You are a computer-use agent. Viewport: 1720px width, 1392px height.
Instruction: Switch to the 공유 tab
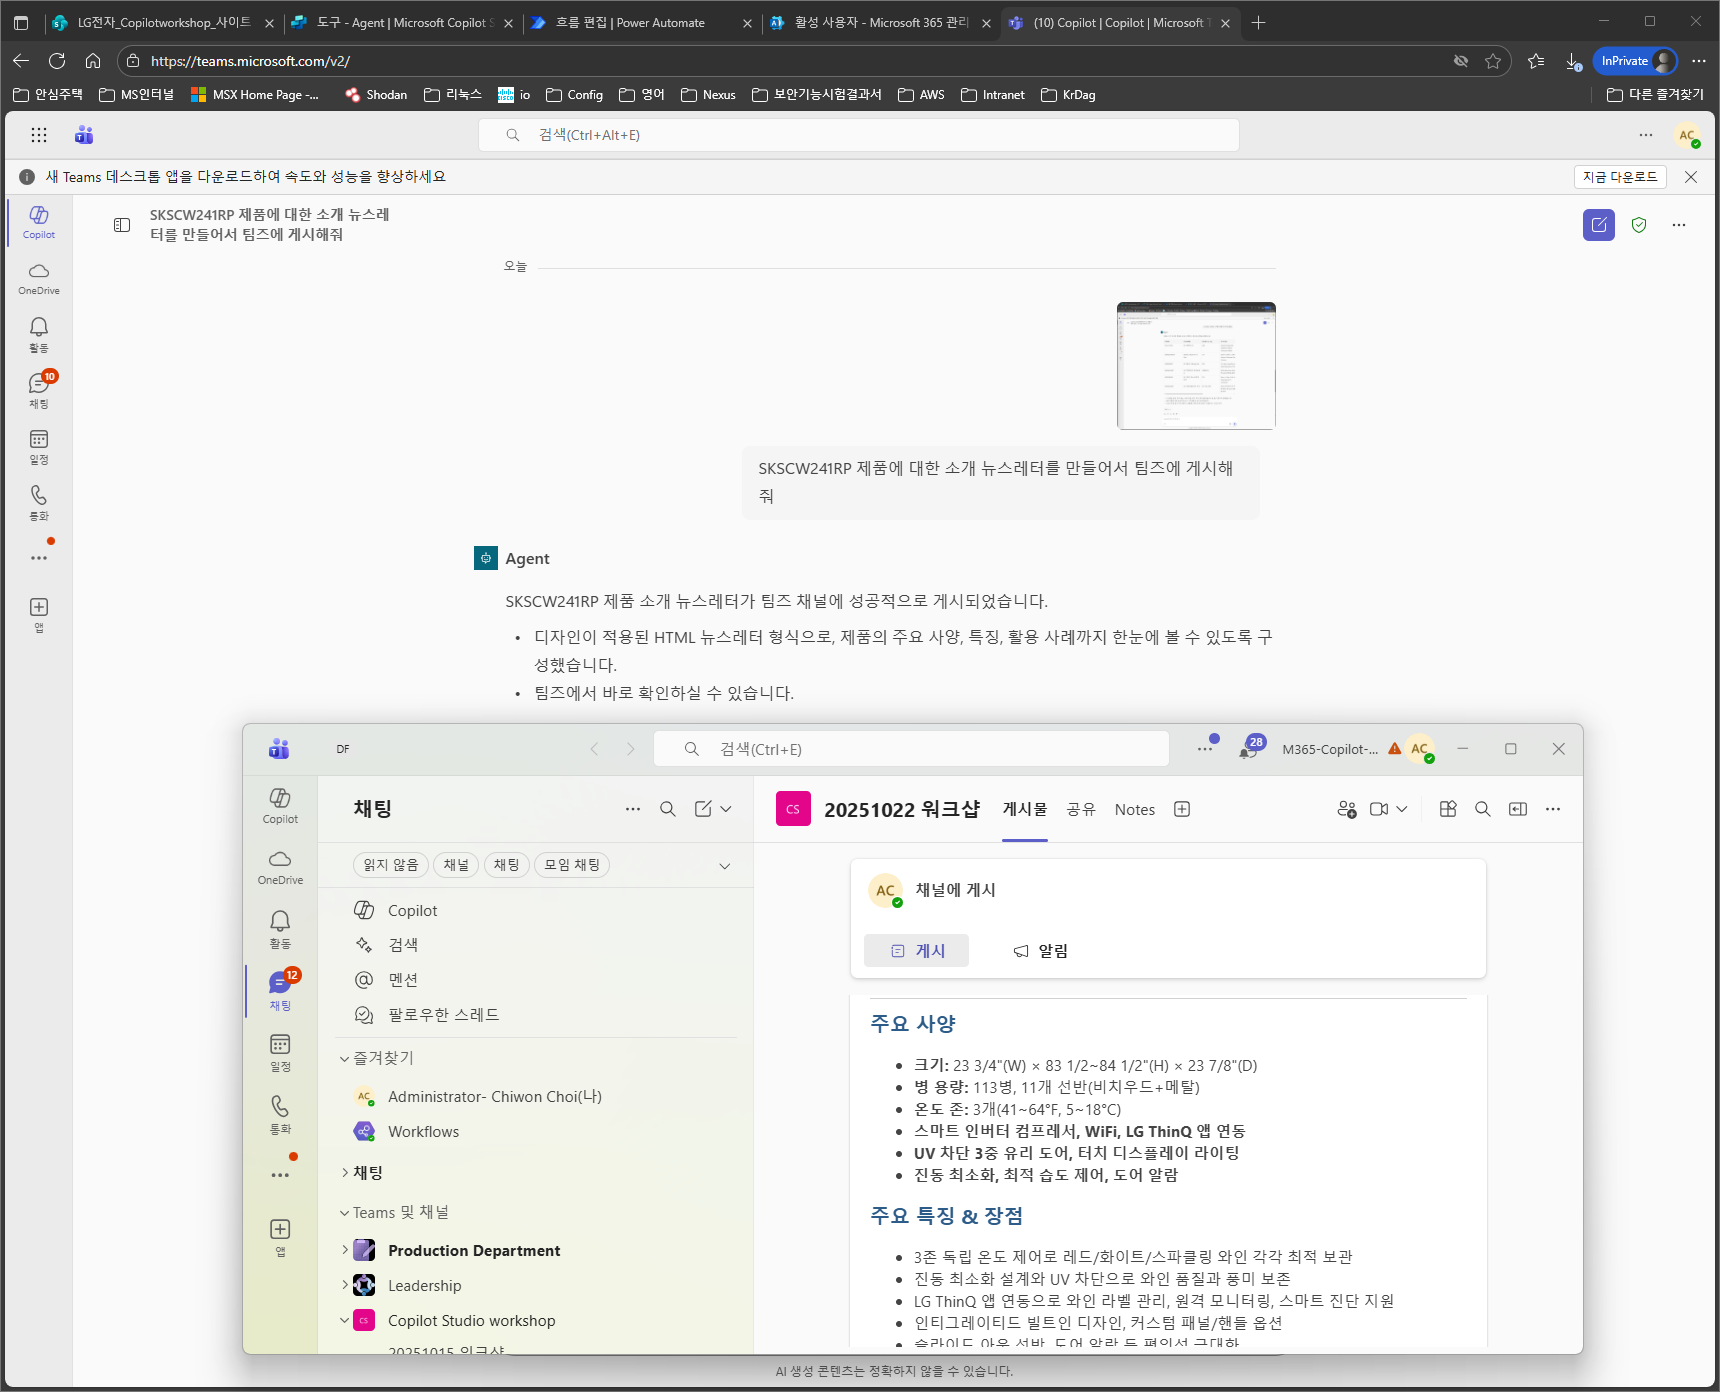coord(1081,809)
